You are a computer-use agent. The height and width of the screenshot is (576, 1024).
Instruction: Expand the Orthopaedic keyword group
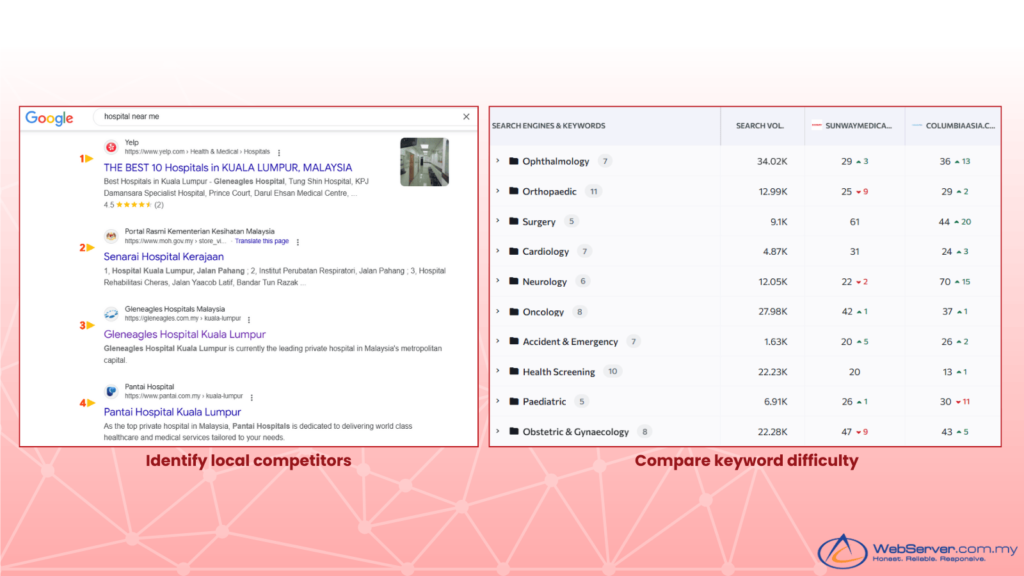pos(498,191)
